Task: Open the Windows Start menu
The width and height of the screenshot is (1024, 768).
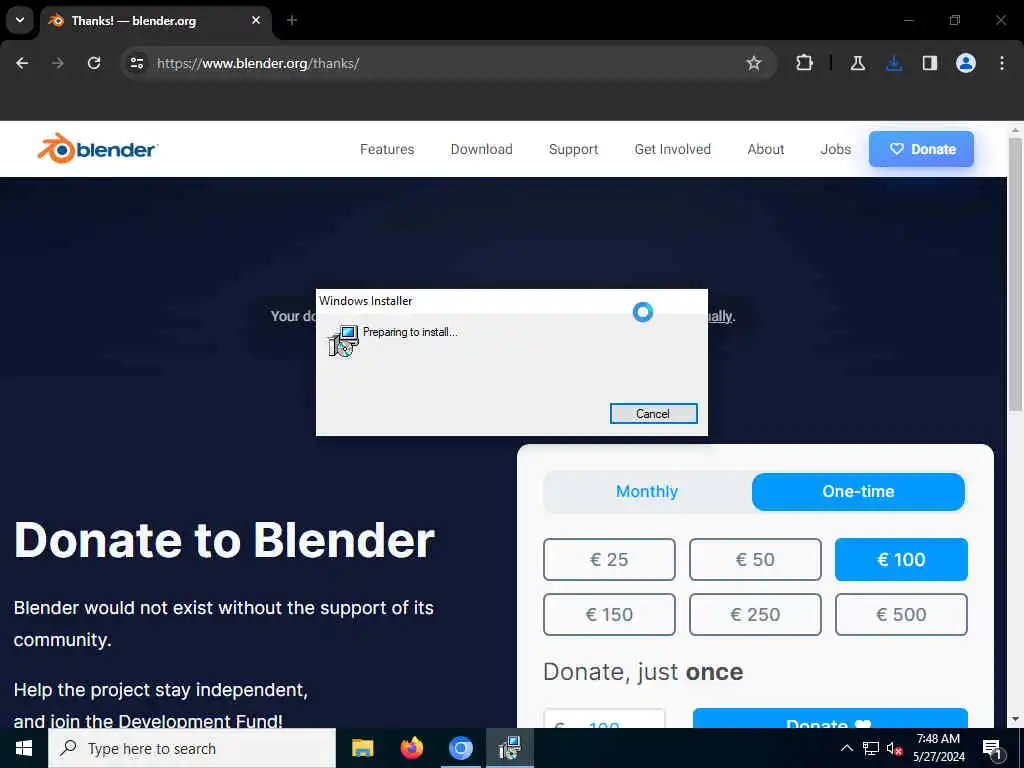Action: (24, 748)
